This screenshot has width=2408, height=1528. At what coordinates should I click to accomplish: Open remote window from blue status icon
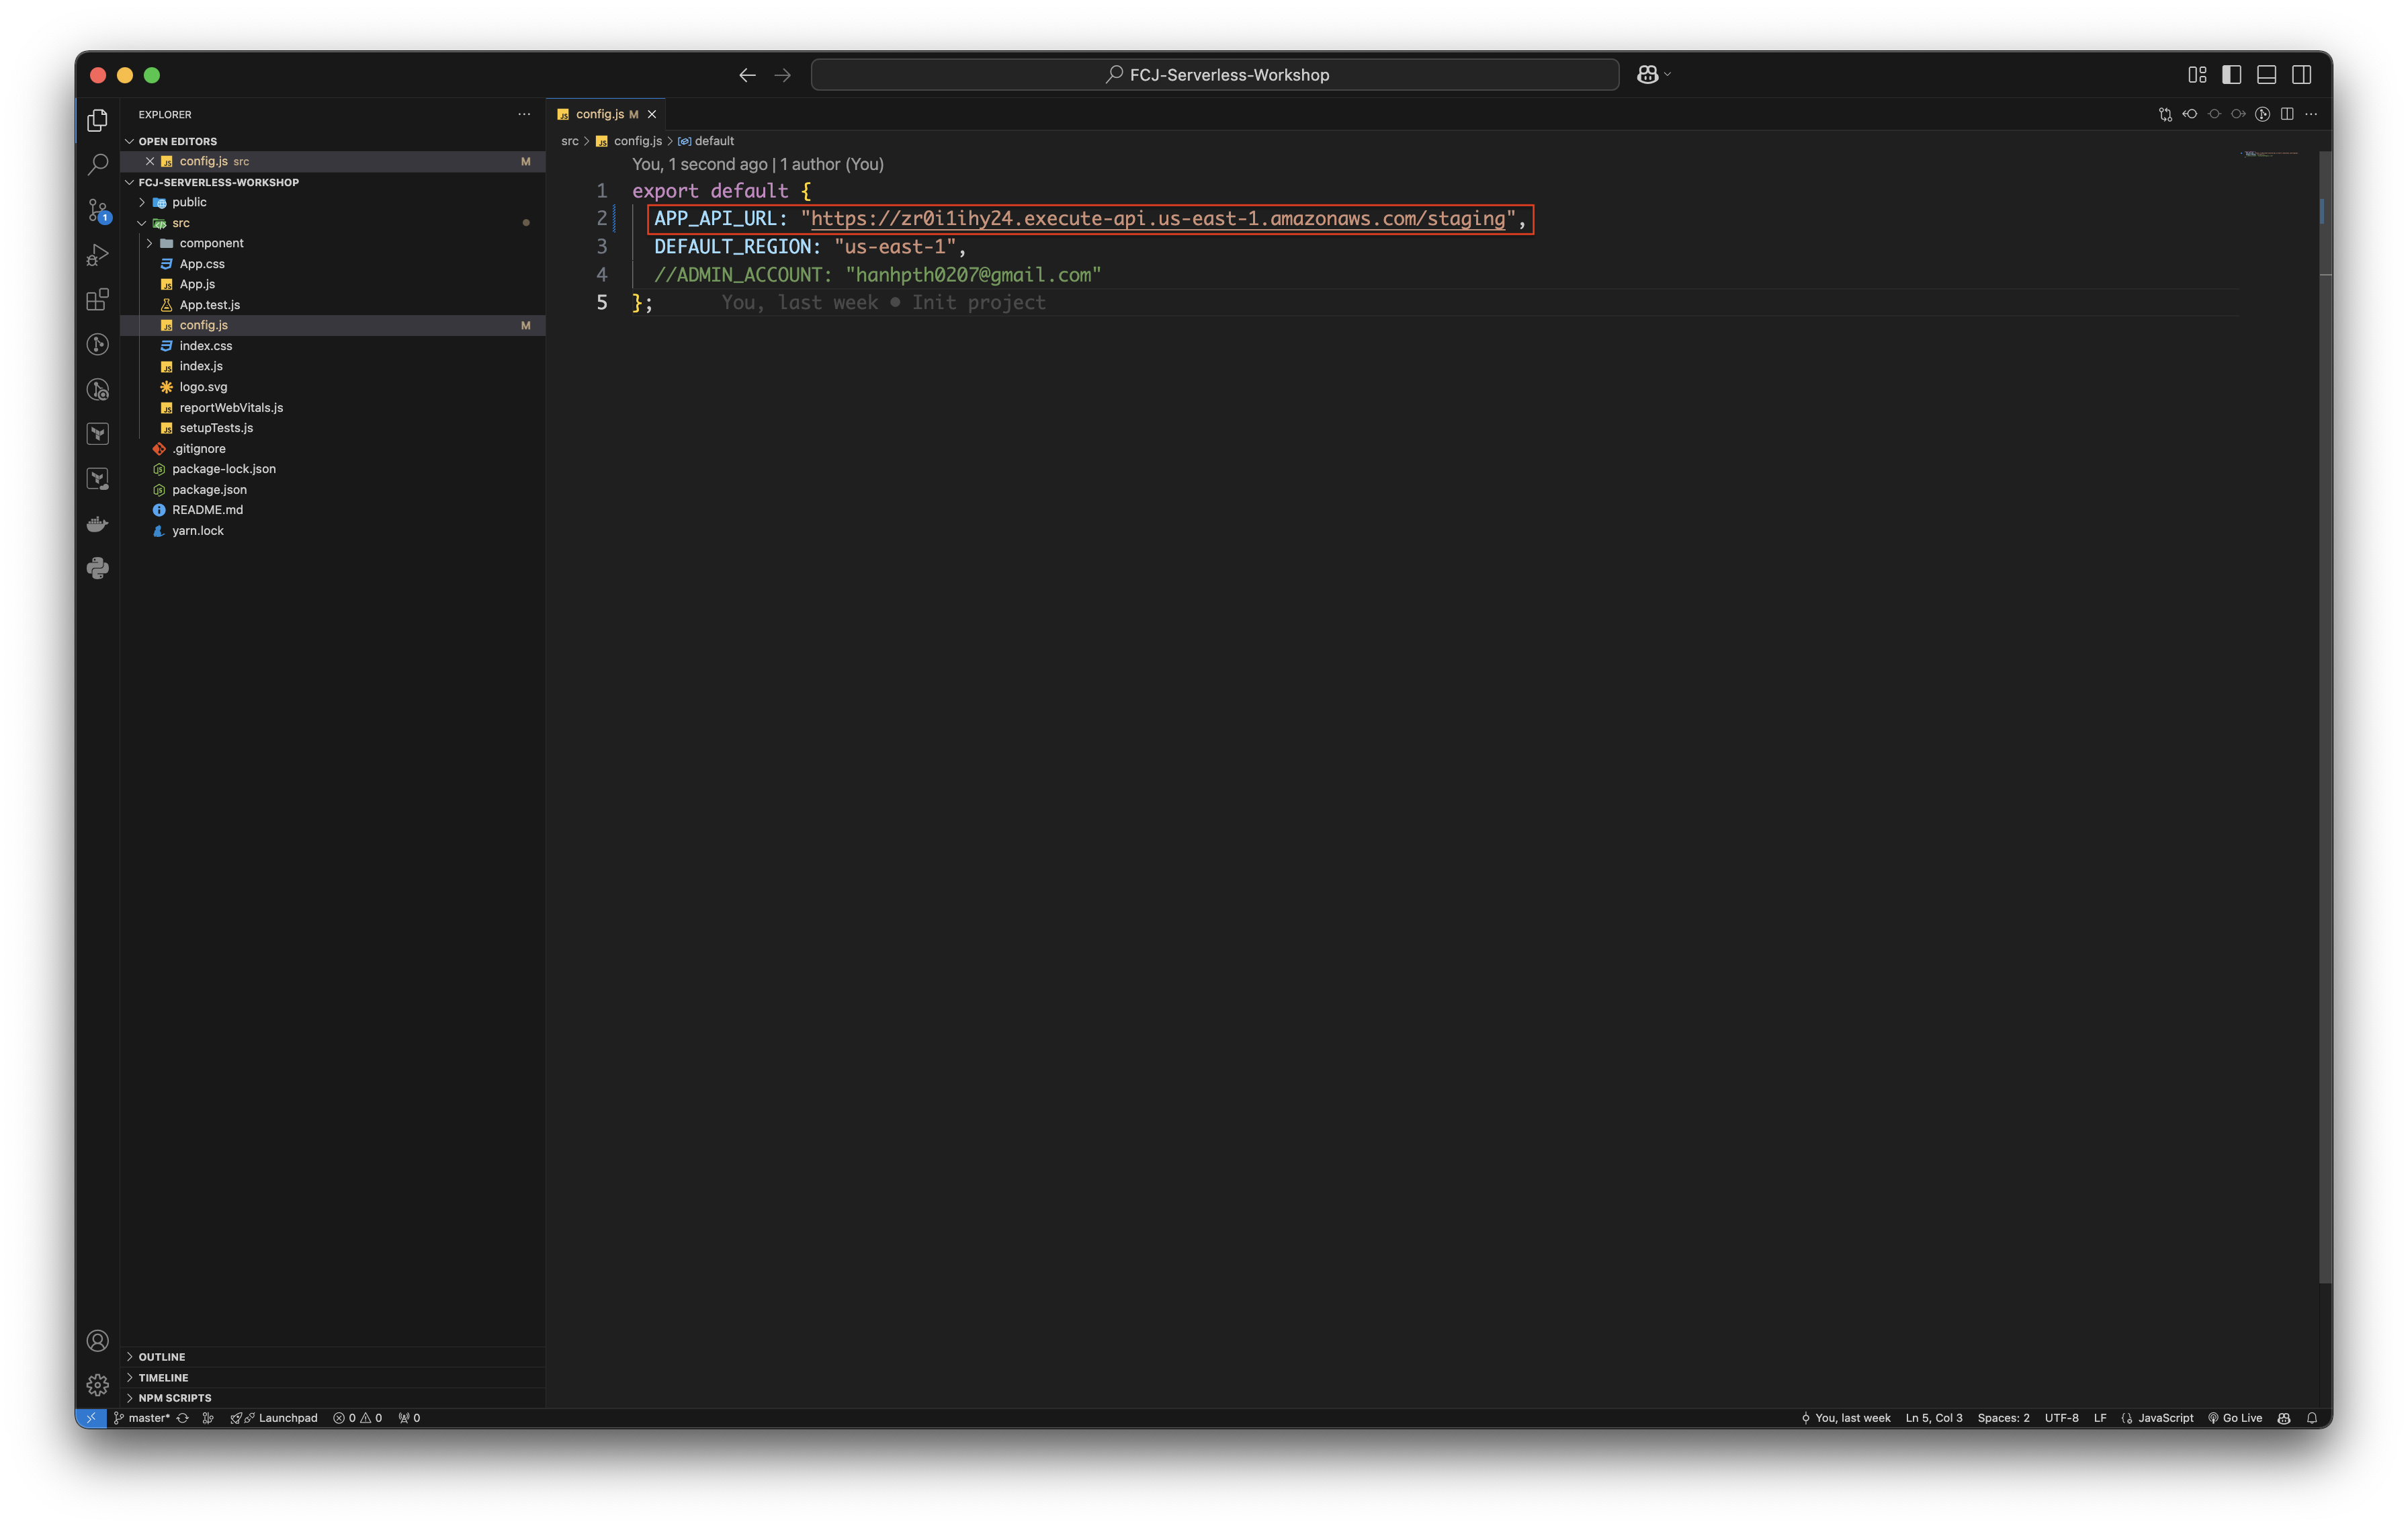pos(91,1418)
